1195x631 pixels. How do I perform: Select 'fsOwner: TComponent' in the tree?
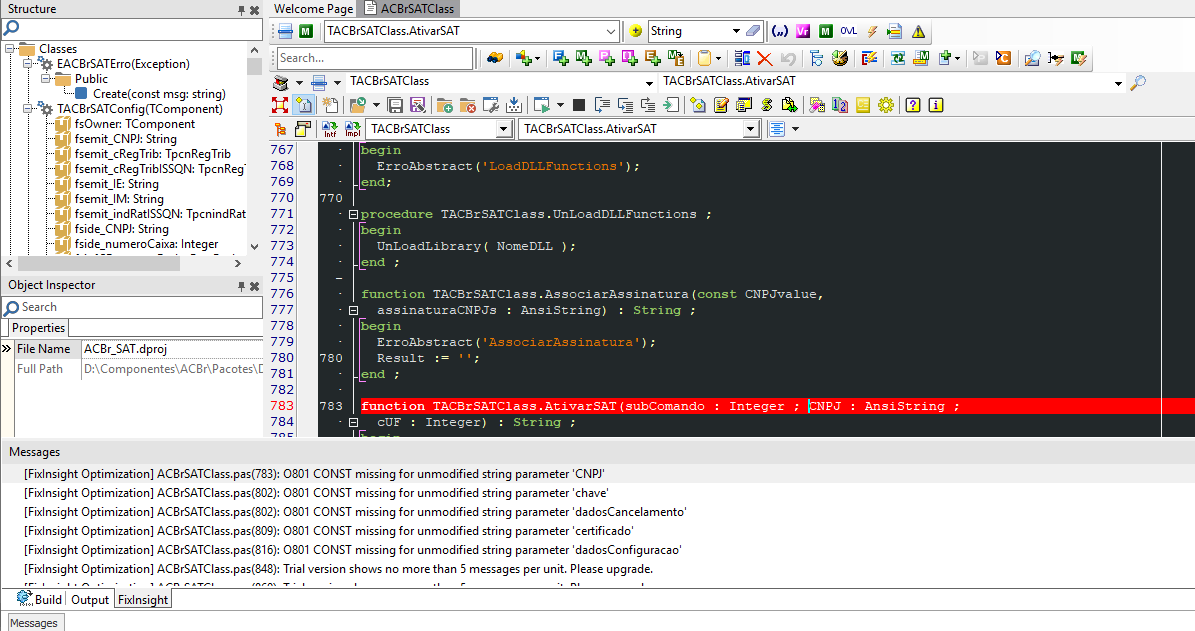135,123
